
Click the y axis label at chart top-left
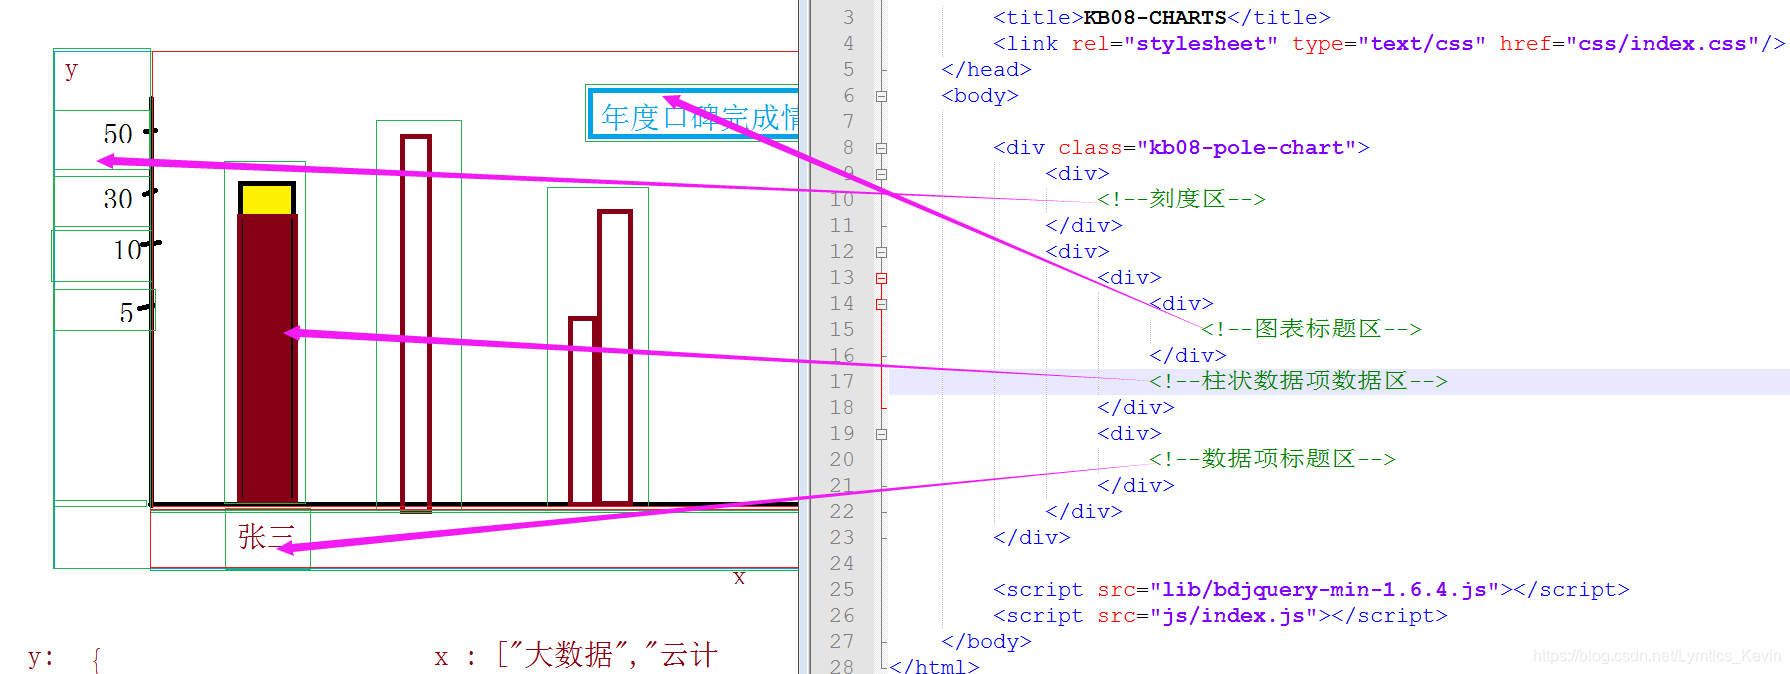point(71,70)
